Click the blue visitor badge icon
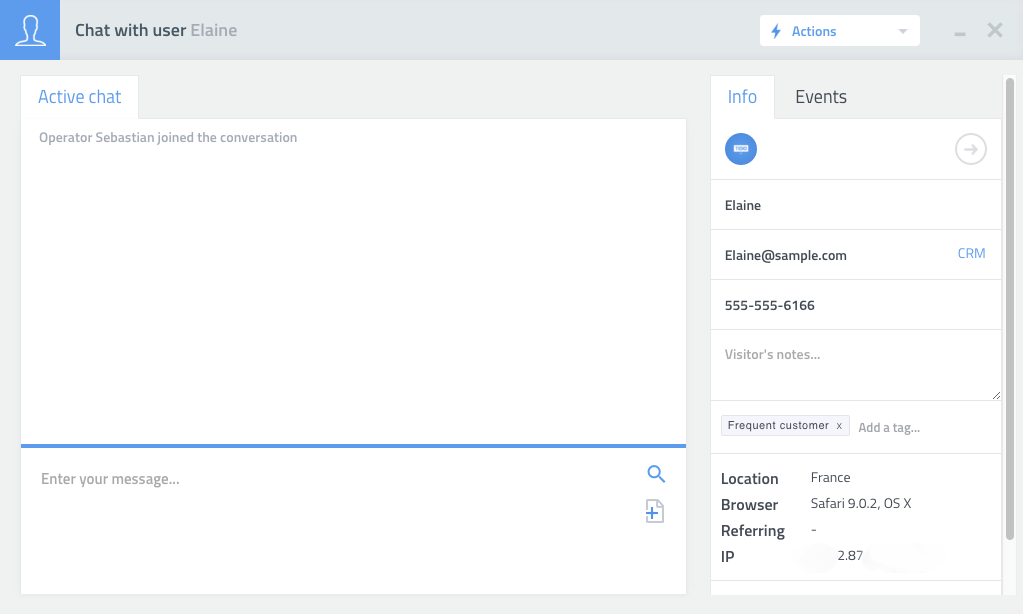This screenshot has height=614, width=1023. point(741,149)
